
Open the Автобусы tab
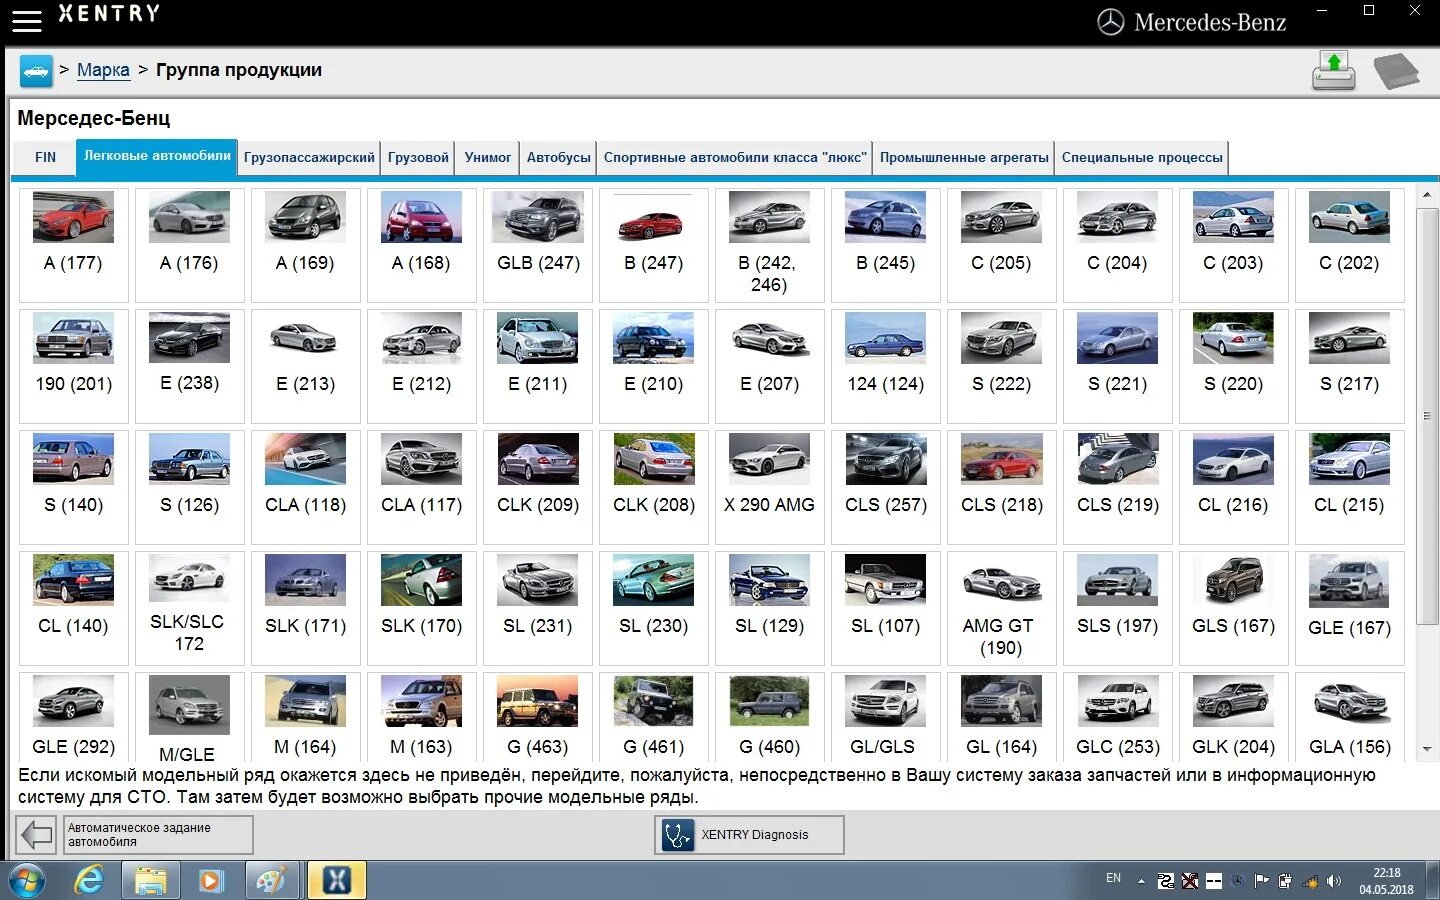coord(558,158)
